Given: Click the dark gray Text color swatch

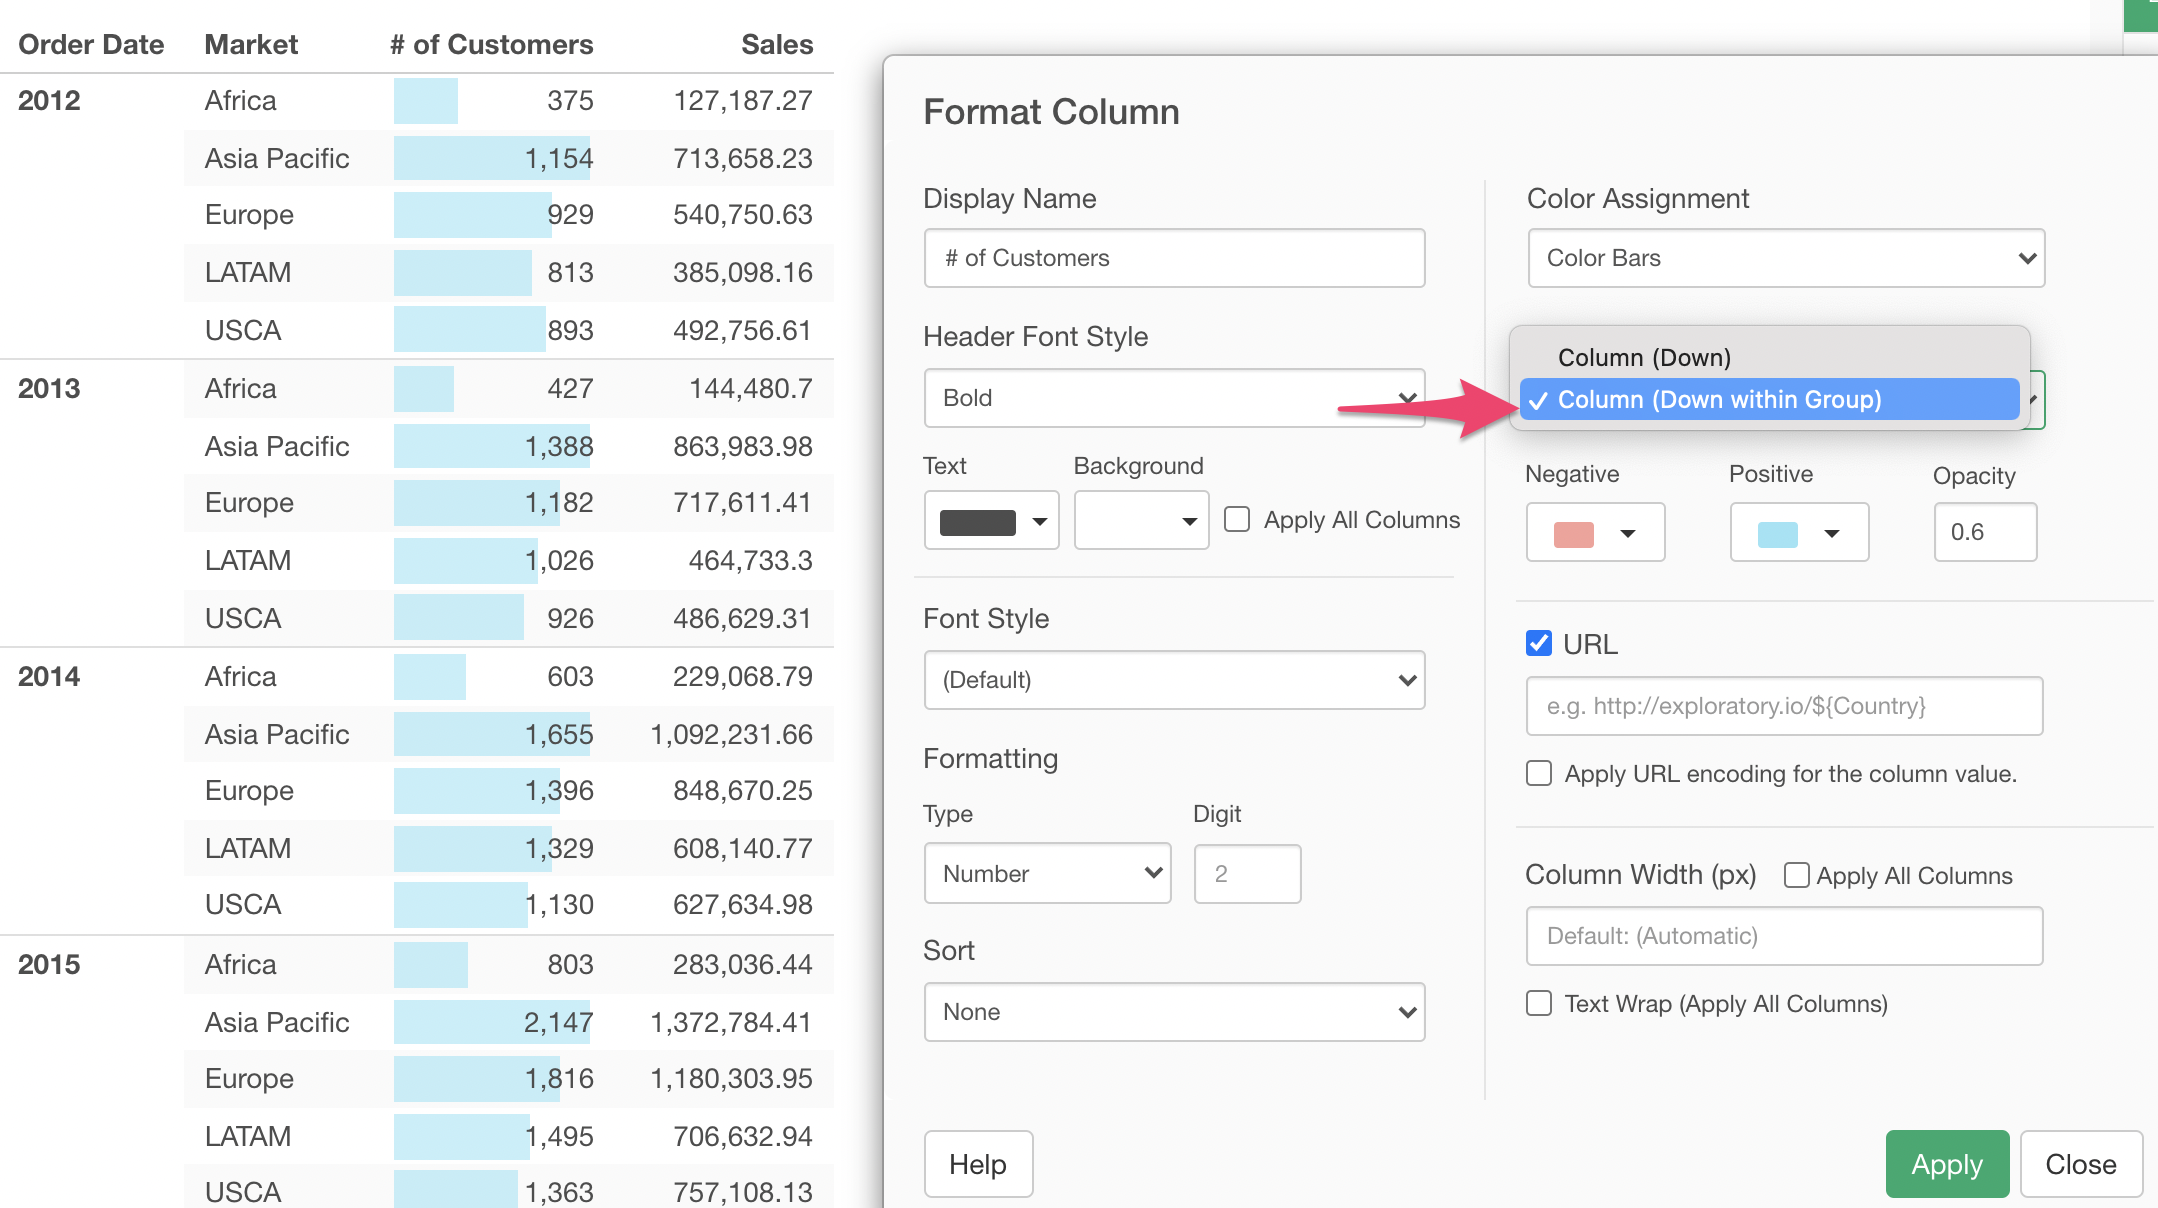Looking at the screenshot, I should pyautogui.click(x=977, y=521).
